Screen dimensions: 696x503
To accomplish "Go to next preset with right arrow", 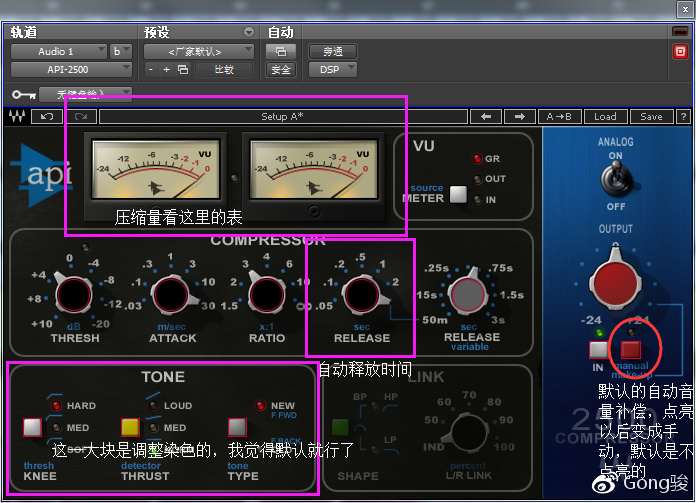I will 519,117.
